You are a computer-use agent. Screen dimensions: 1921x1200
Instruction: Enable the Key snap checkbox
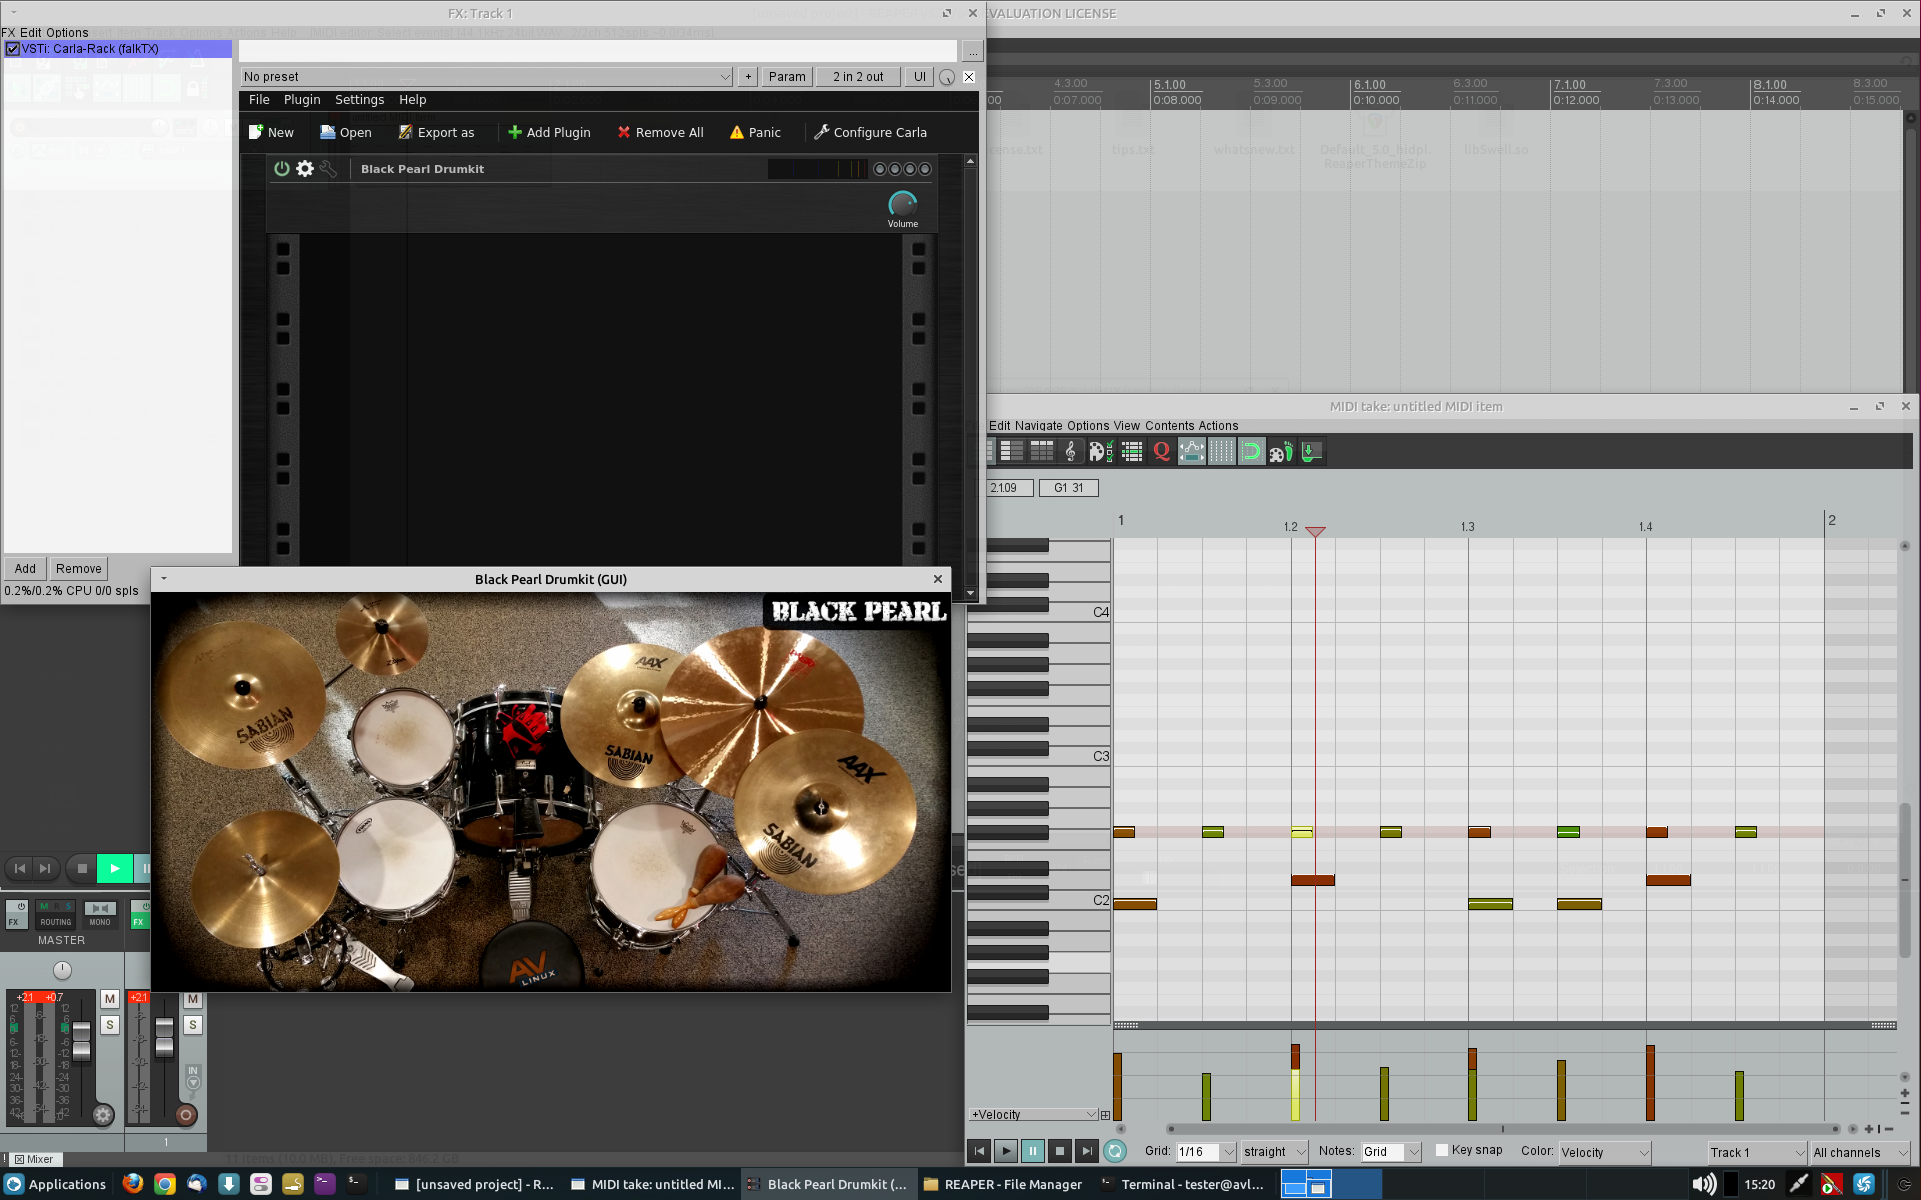[x=1442, y=1150]
